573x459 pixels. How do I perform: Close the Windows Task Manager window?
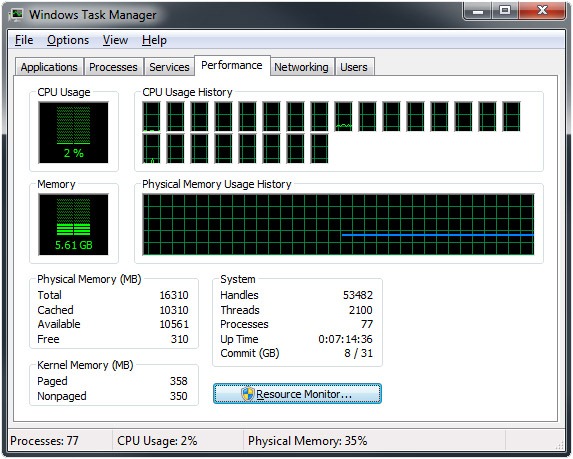click(x=542, y=11)
